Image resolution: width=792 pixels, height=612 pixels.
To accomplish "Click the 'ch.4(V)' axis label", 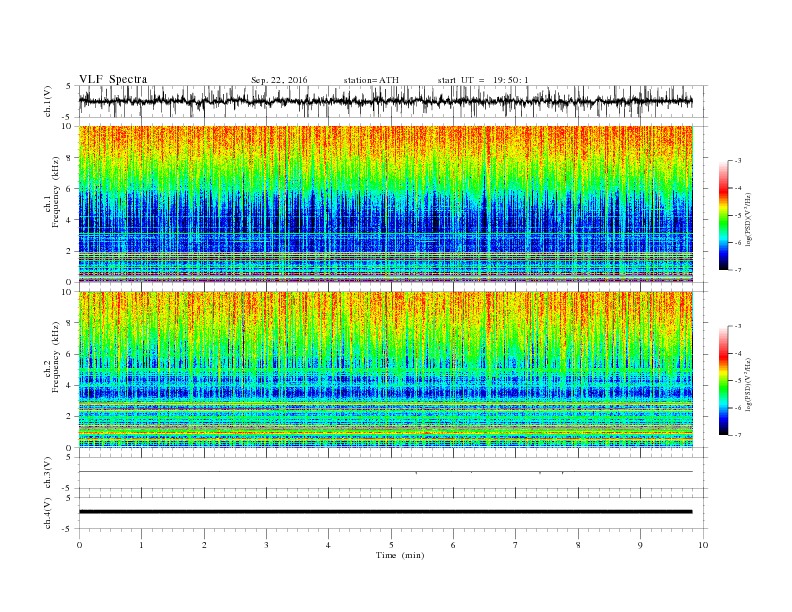I will (48, 513).
